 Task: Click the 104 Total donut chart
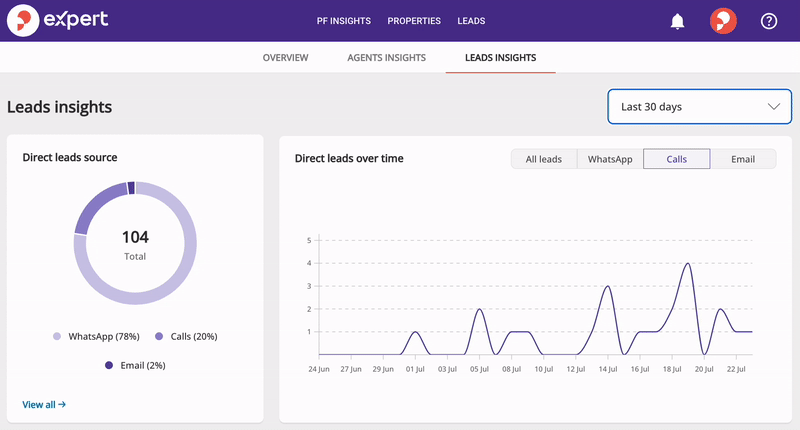[135, 243]
